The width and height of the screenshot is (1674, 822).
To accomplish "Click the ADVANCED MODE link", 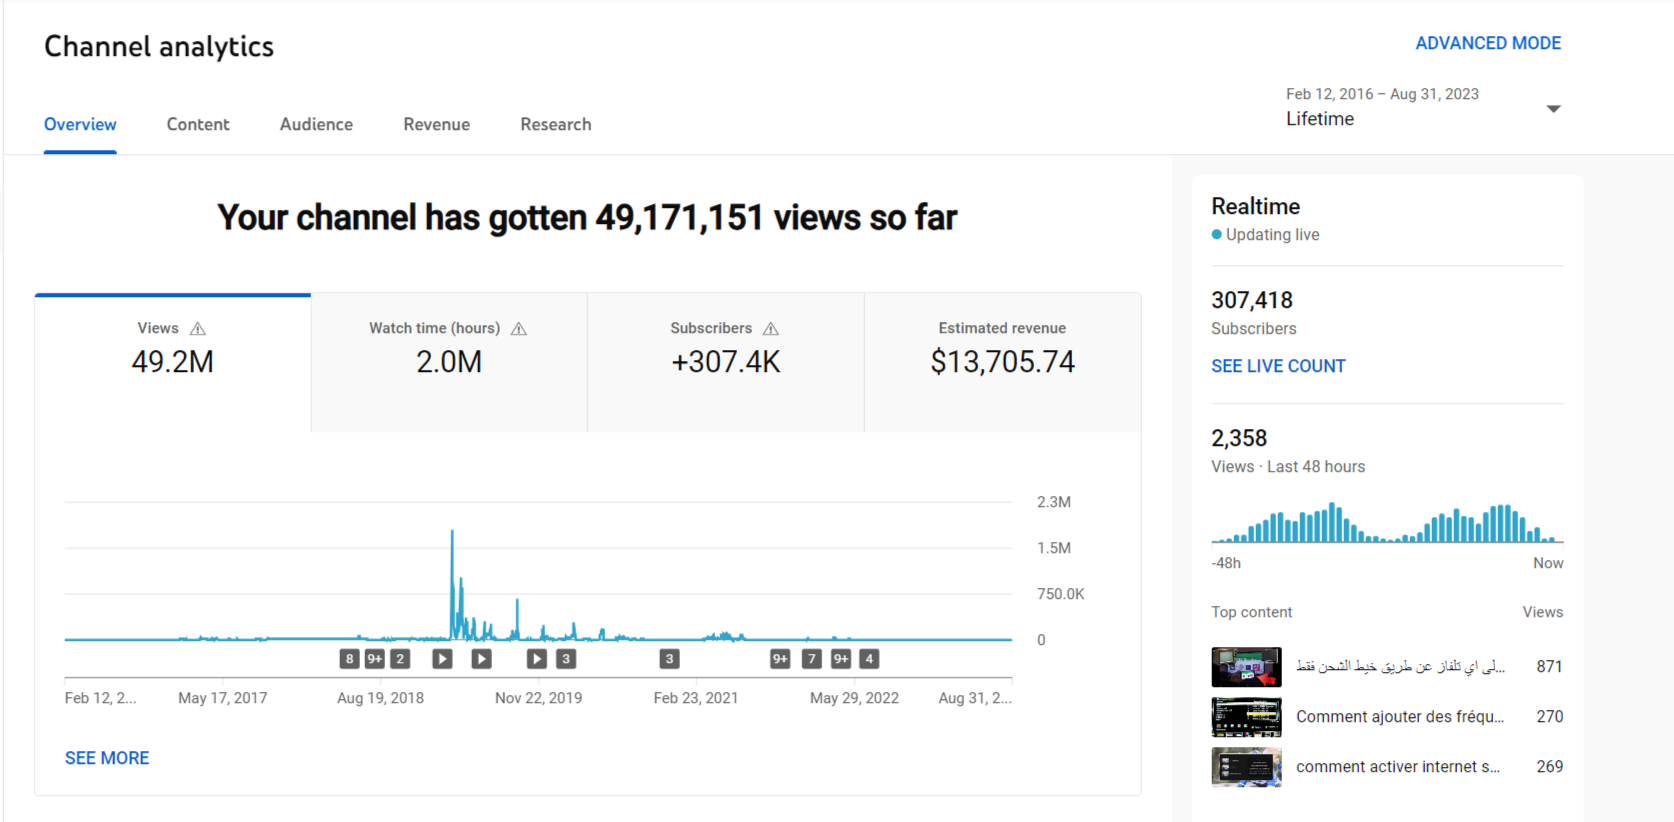I will click(x=1488, y=43).
